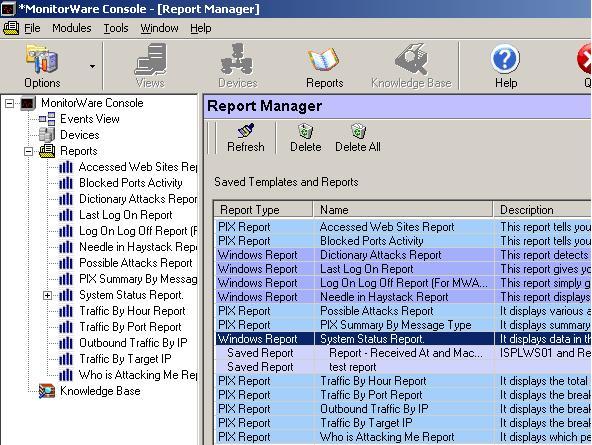592x445 pixels.
Task: Select Outbound Traffic By IP table row
Action: pyautogui.click(x=403, y=409)
